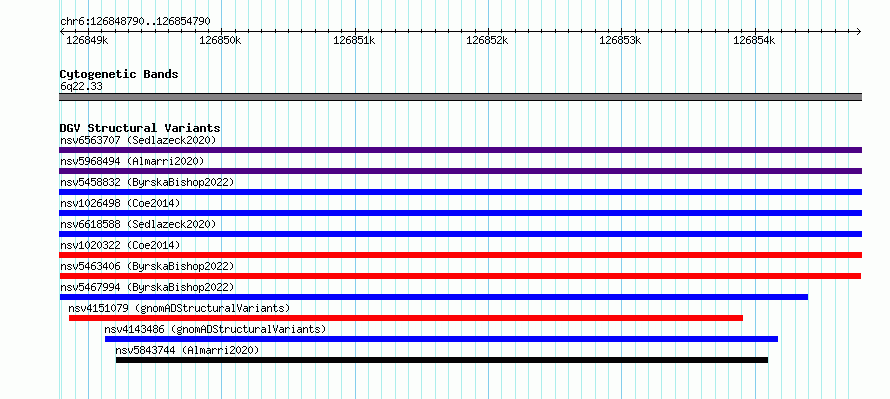Click the chr6:126848790..126854790 region label

135,22
